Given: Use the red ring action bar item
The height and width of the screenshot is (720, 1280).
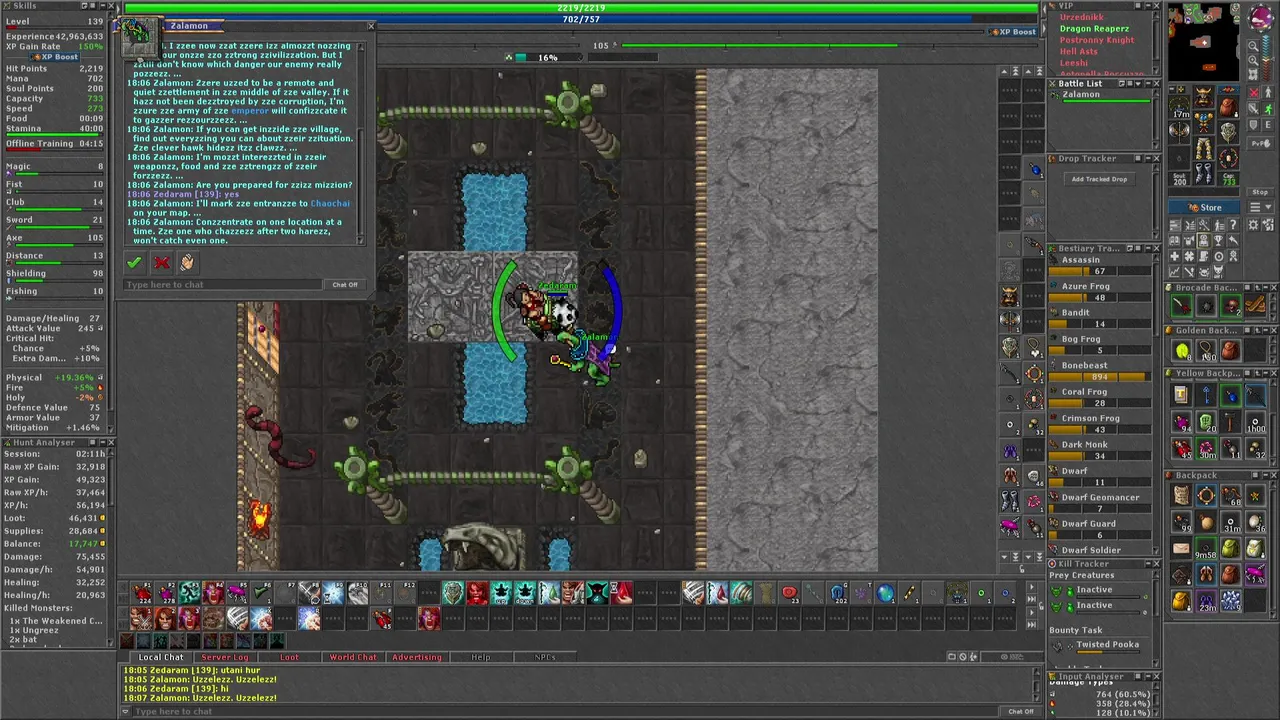Looking at the screenshot, I should [x=789, y=592].
